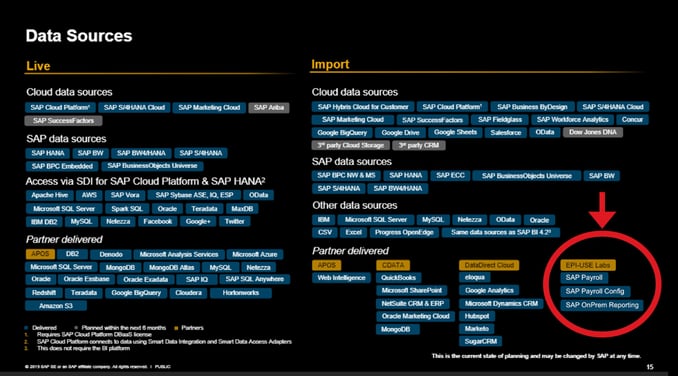The height and width of the screenshot is (376, 678).
Task: Click the Redshift tag
Action: 44,293
